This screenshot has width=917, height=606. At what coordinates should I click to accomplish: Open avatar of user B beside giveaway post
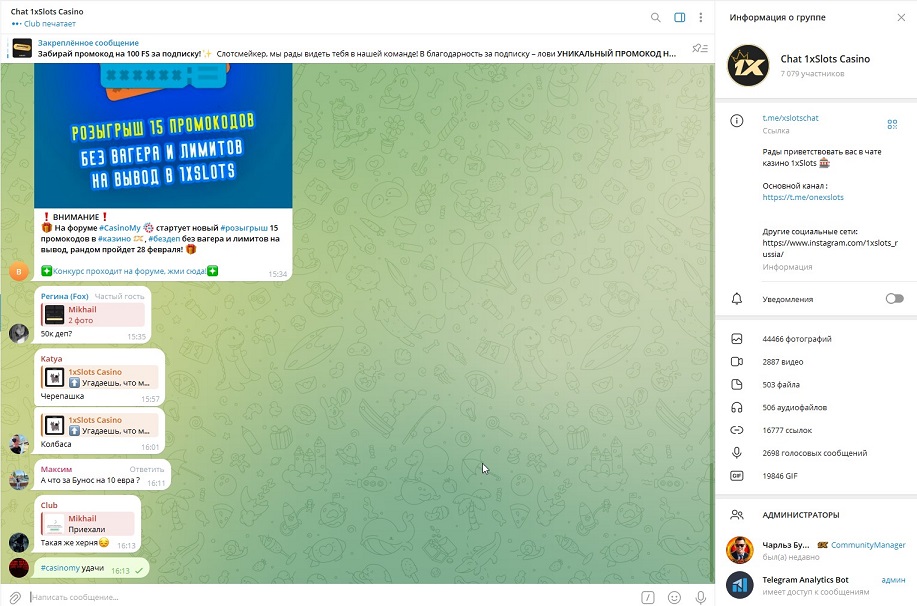click(19, 271)
